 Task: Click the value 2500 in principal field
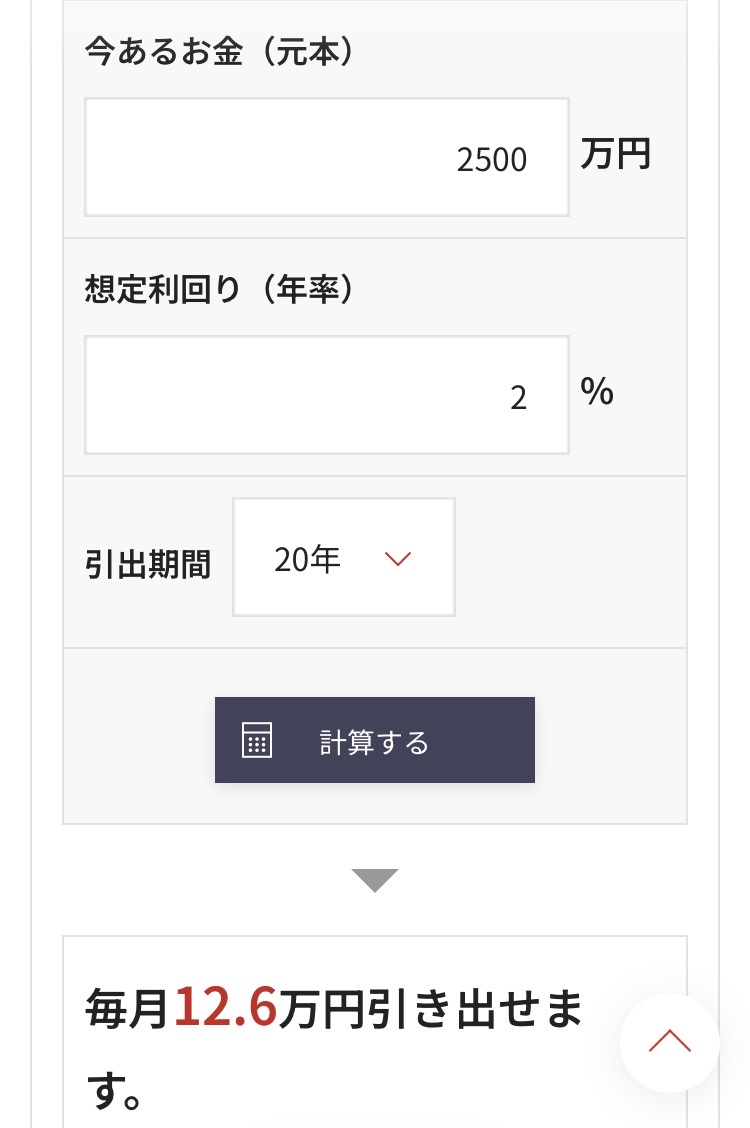[x=491, y=160]
